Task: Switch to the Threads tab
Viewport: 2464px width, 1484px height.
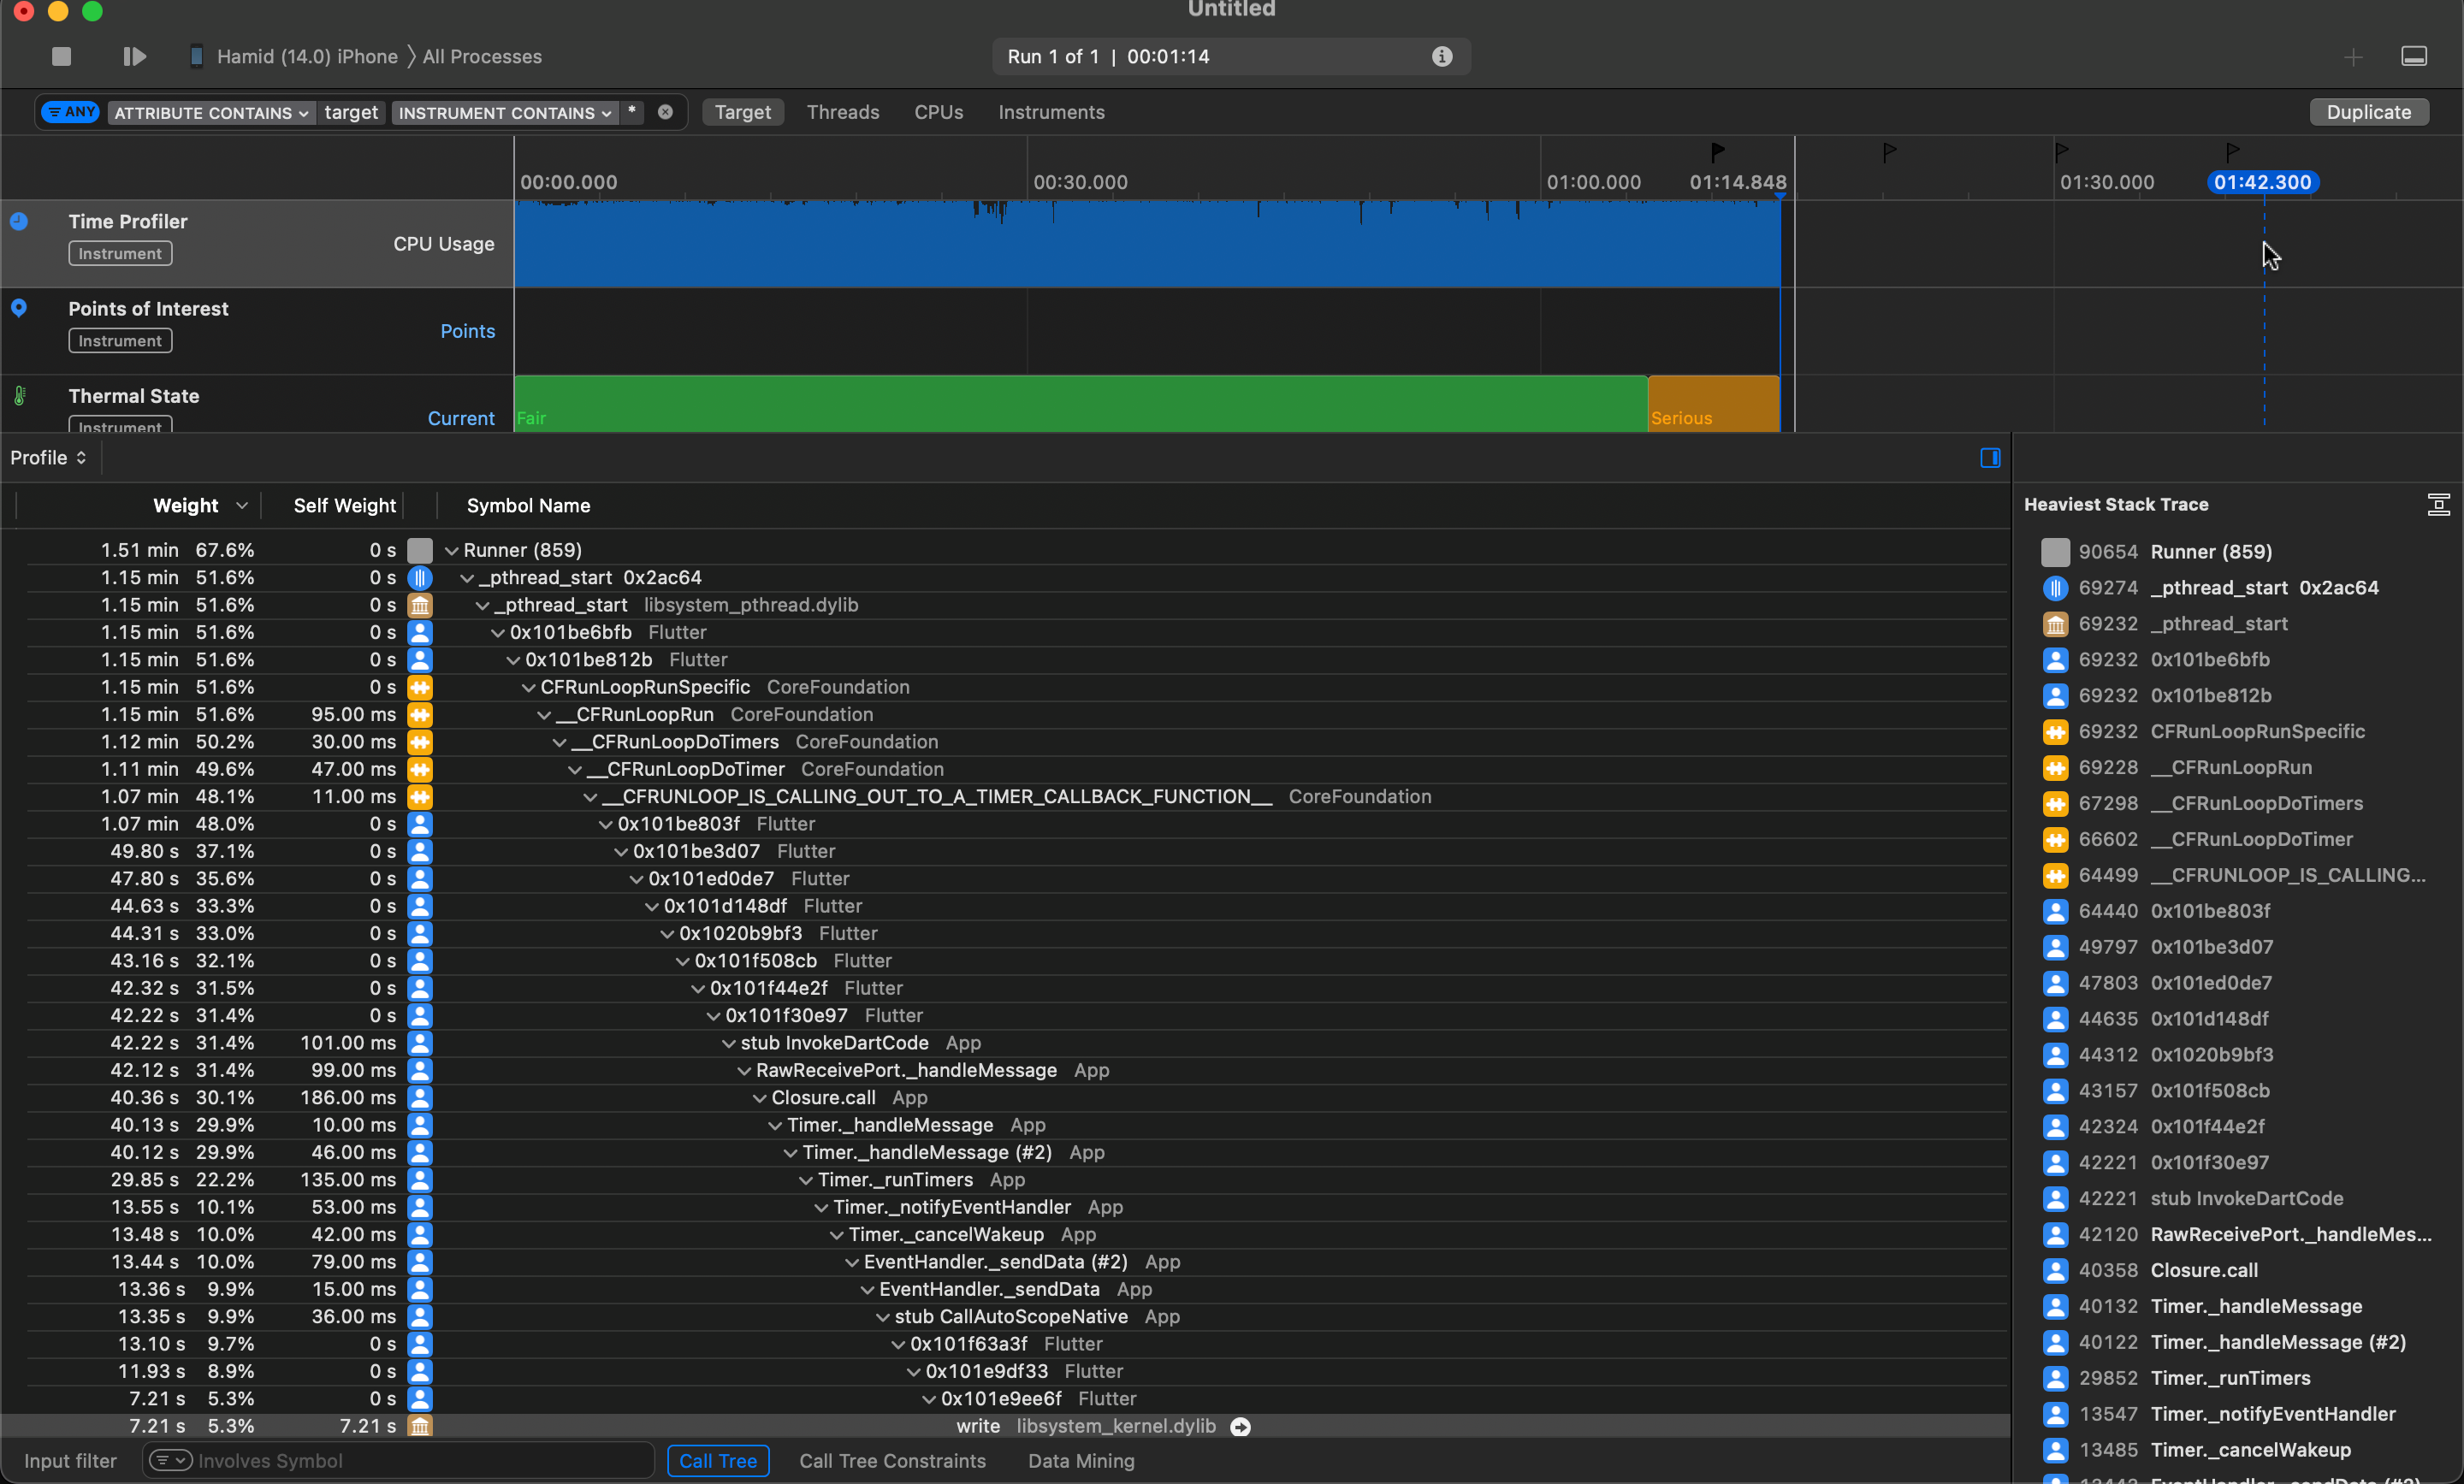Action: point(842,112)
